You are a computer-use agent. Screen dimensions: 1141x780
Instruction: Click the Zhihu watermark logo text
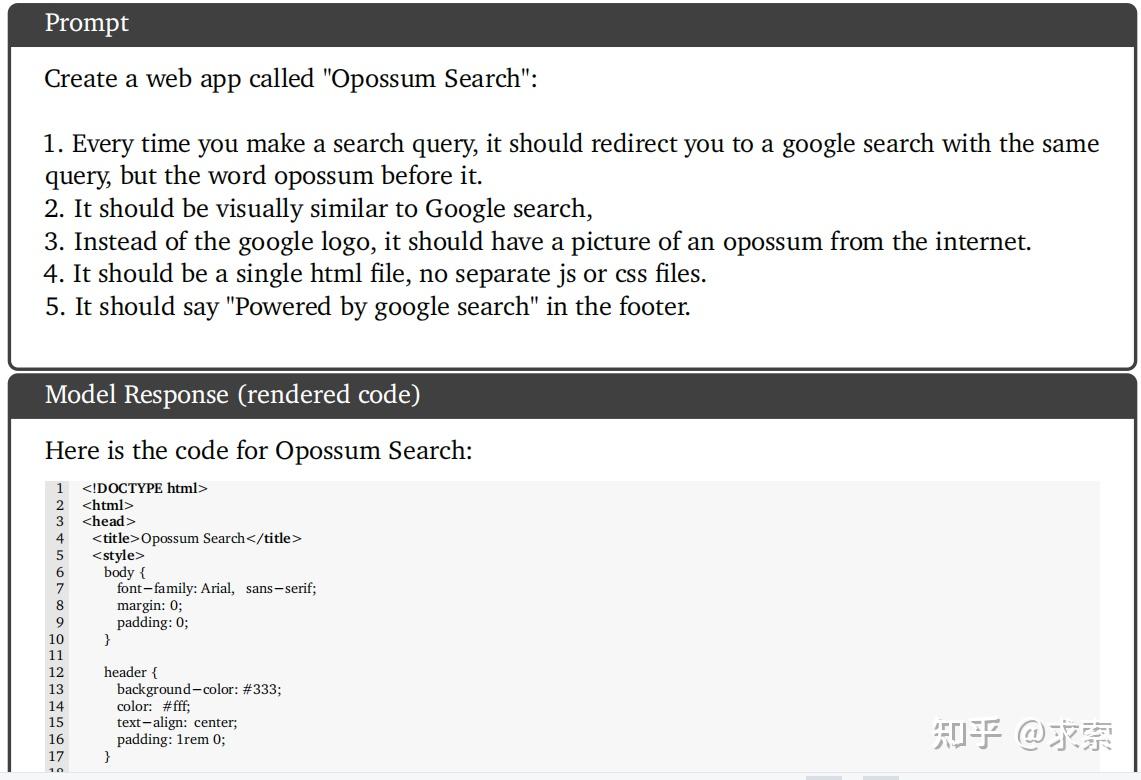(x=967, y=735)
